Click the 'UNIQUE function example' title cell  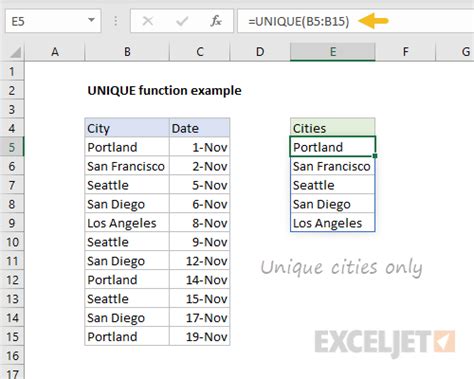(164, 90)
